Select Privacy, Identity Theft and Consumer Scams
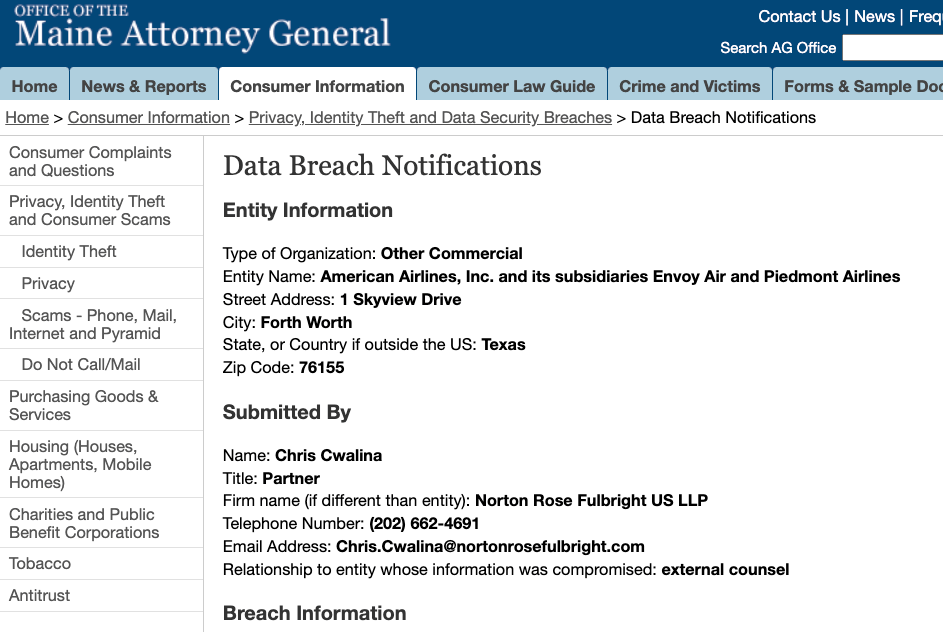 [x=90, y=210]
